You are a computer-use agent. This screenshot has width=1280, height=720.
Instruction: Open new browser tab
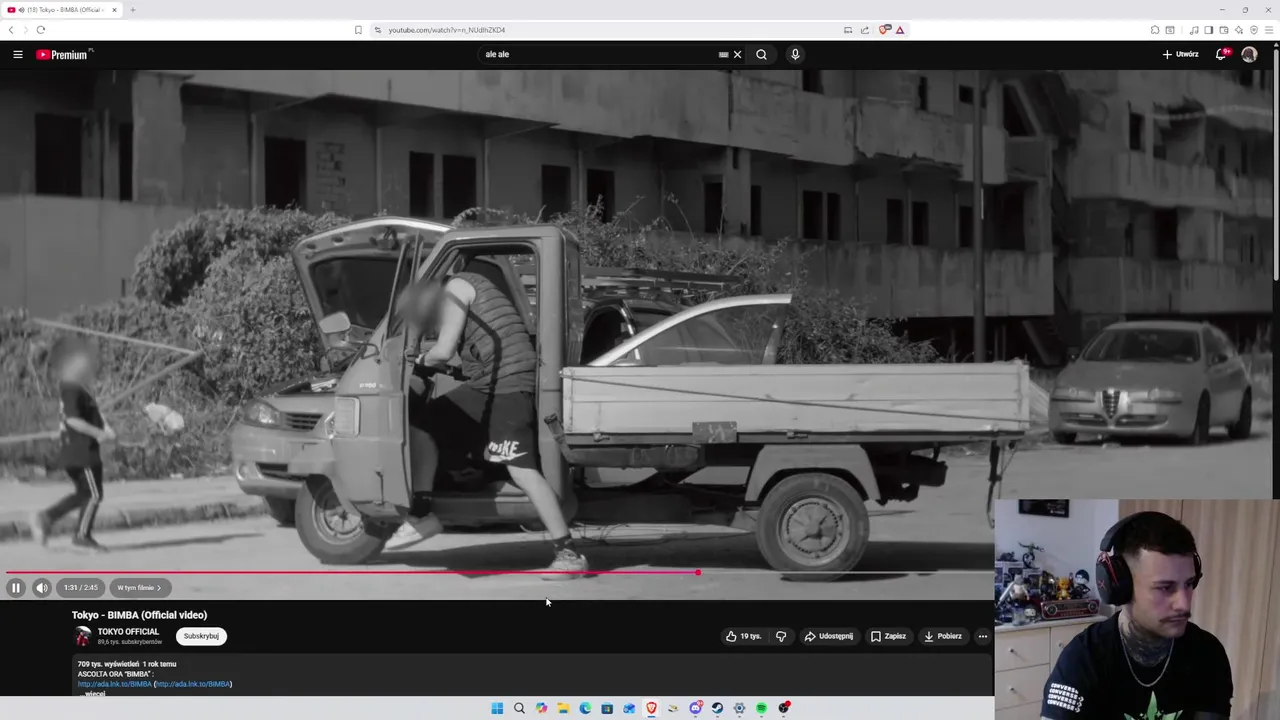(132, 10)
